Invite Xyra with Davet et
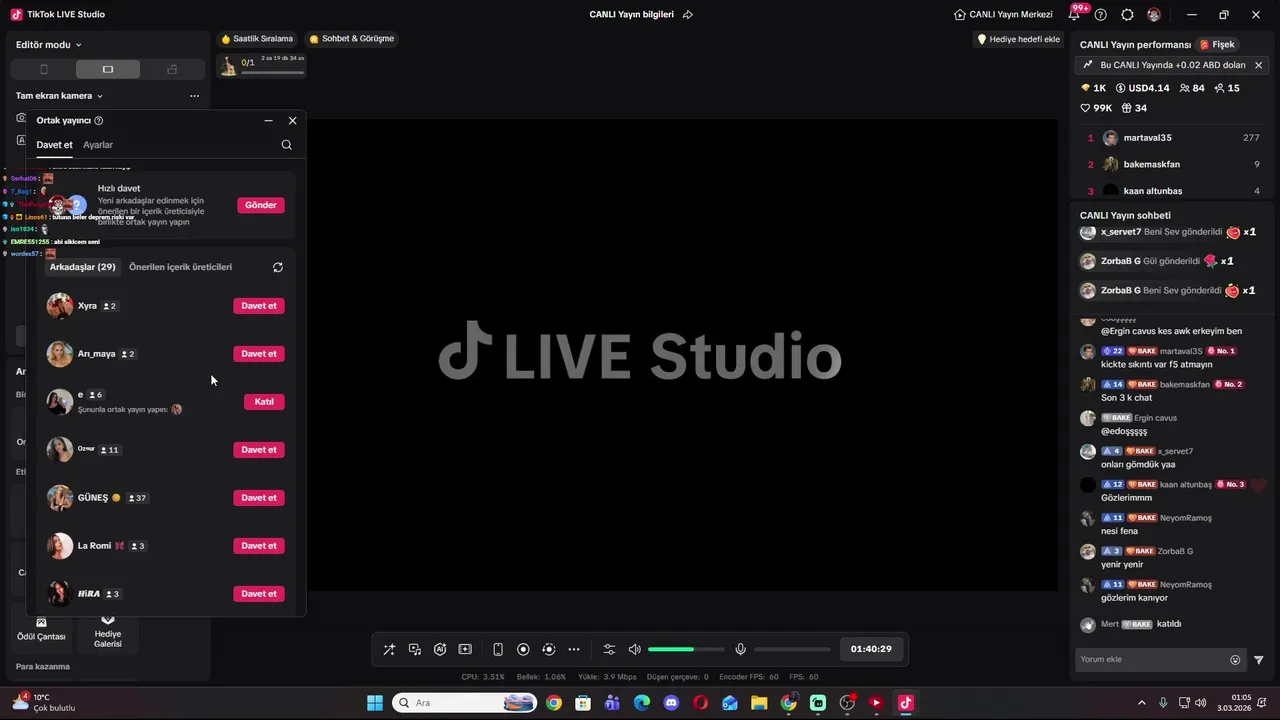This screenshot has width=1280, height=720. (x=259, y=306)
